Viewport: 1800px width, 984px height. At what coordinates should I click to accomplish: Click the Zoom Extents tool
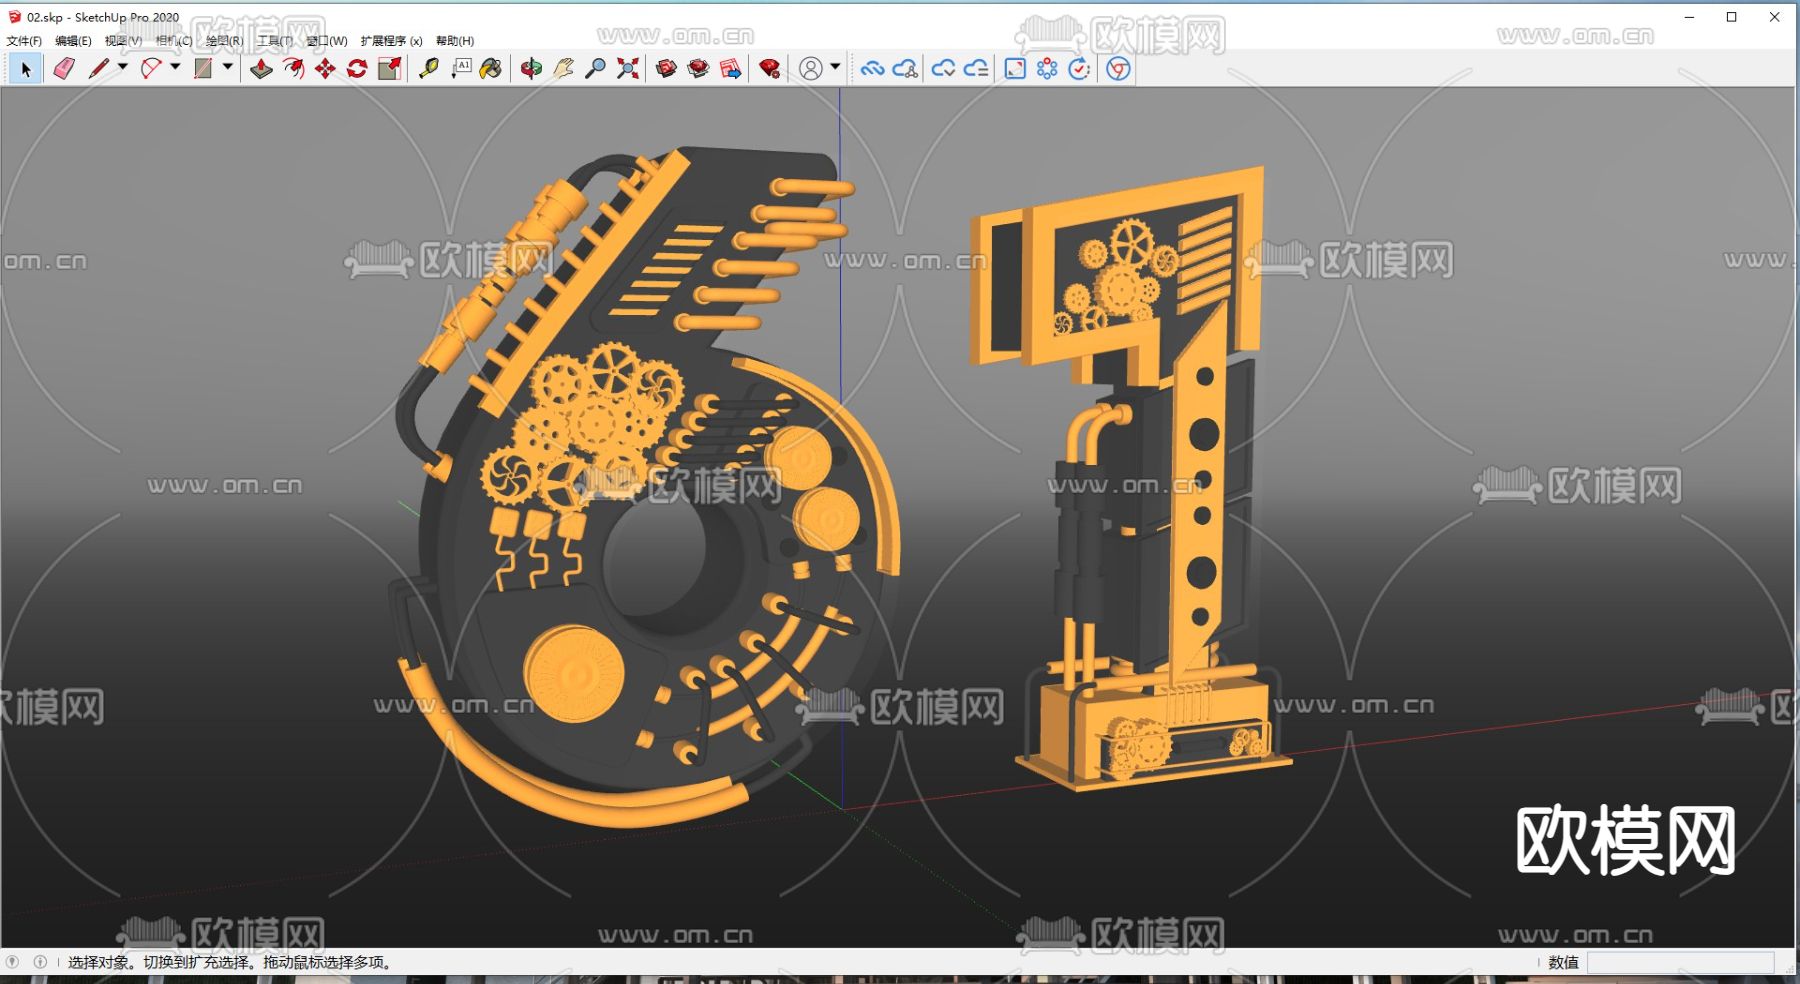[628, 68]
